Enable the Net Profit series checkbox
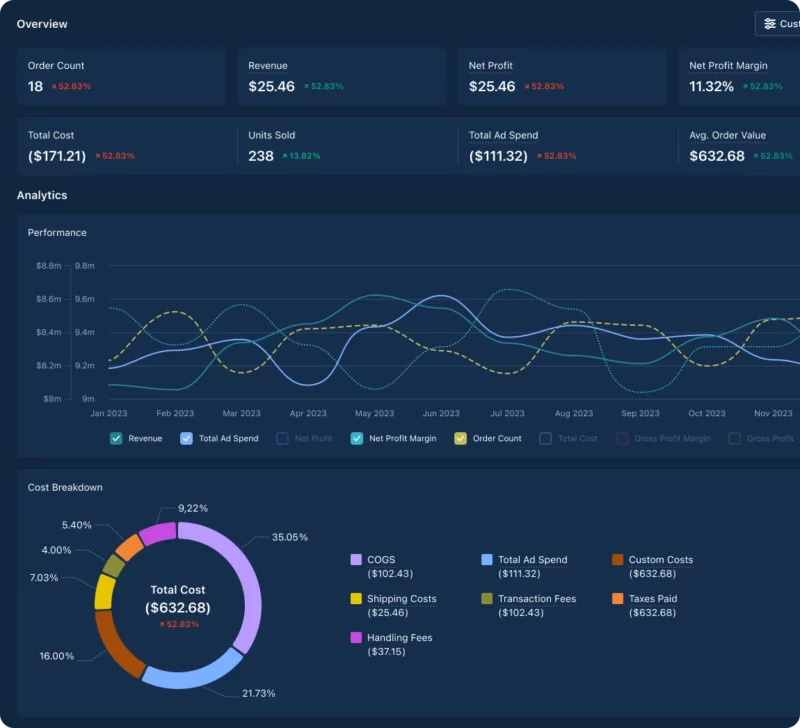This screenshot has width=800, height=728. [282, 438]
